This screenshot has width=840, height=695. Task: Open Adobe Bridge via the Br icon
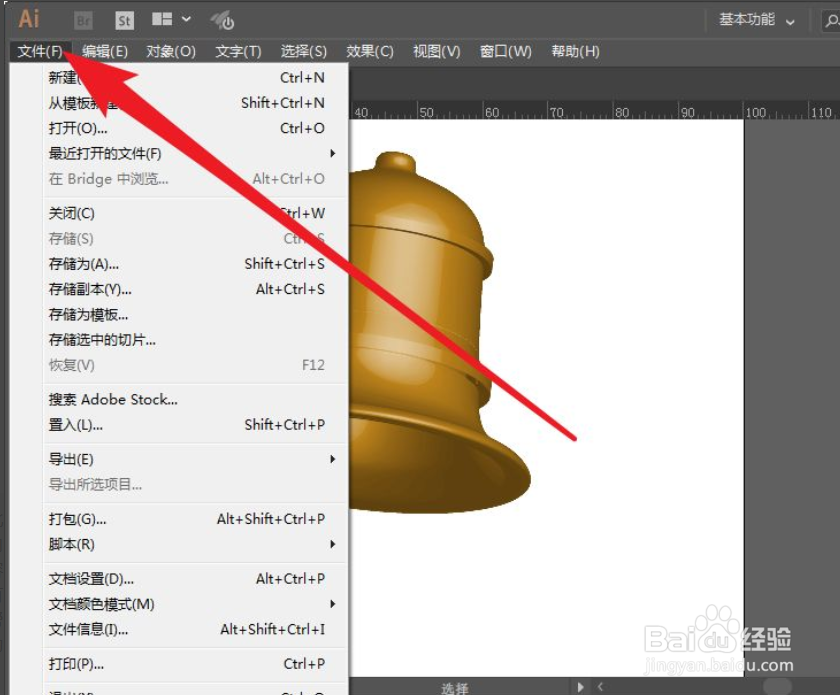click(83, 21)
